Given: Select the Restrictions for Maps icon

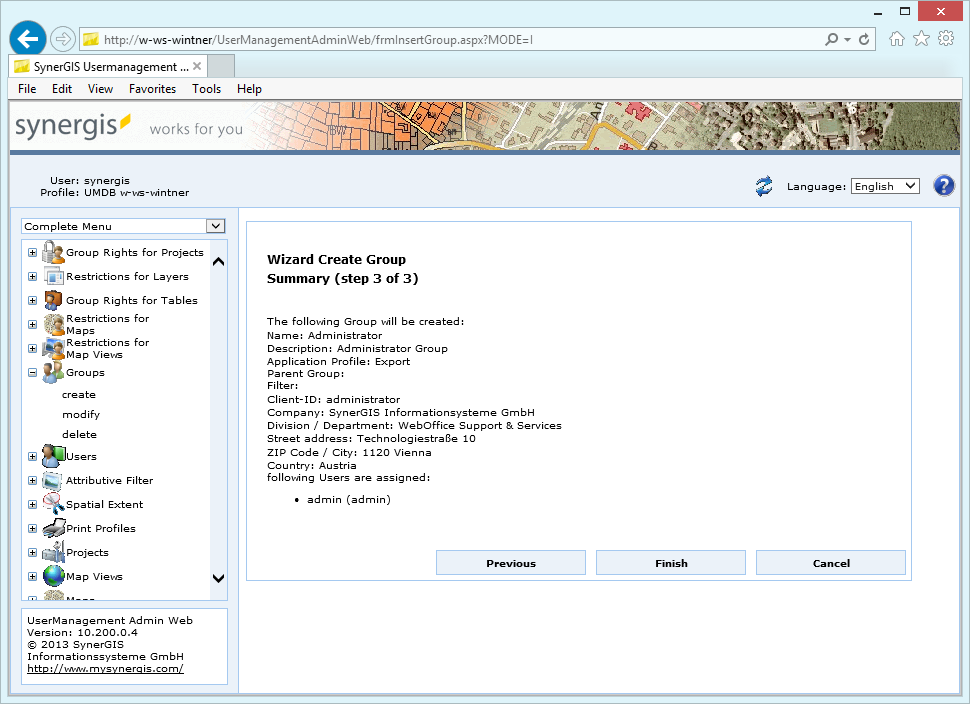Looking at the screenshot, I should [x=52, y=323].
